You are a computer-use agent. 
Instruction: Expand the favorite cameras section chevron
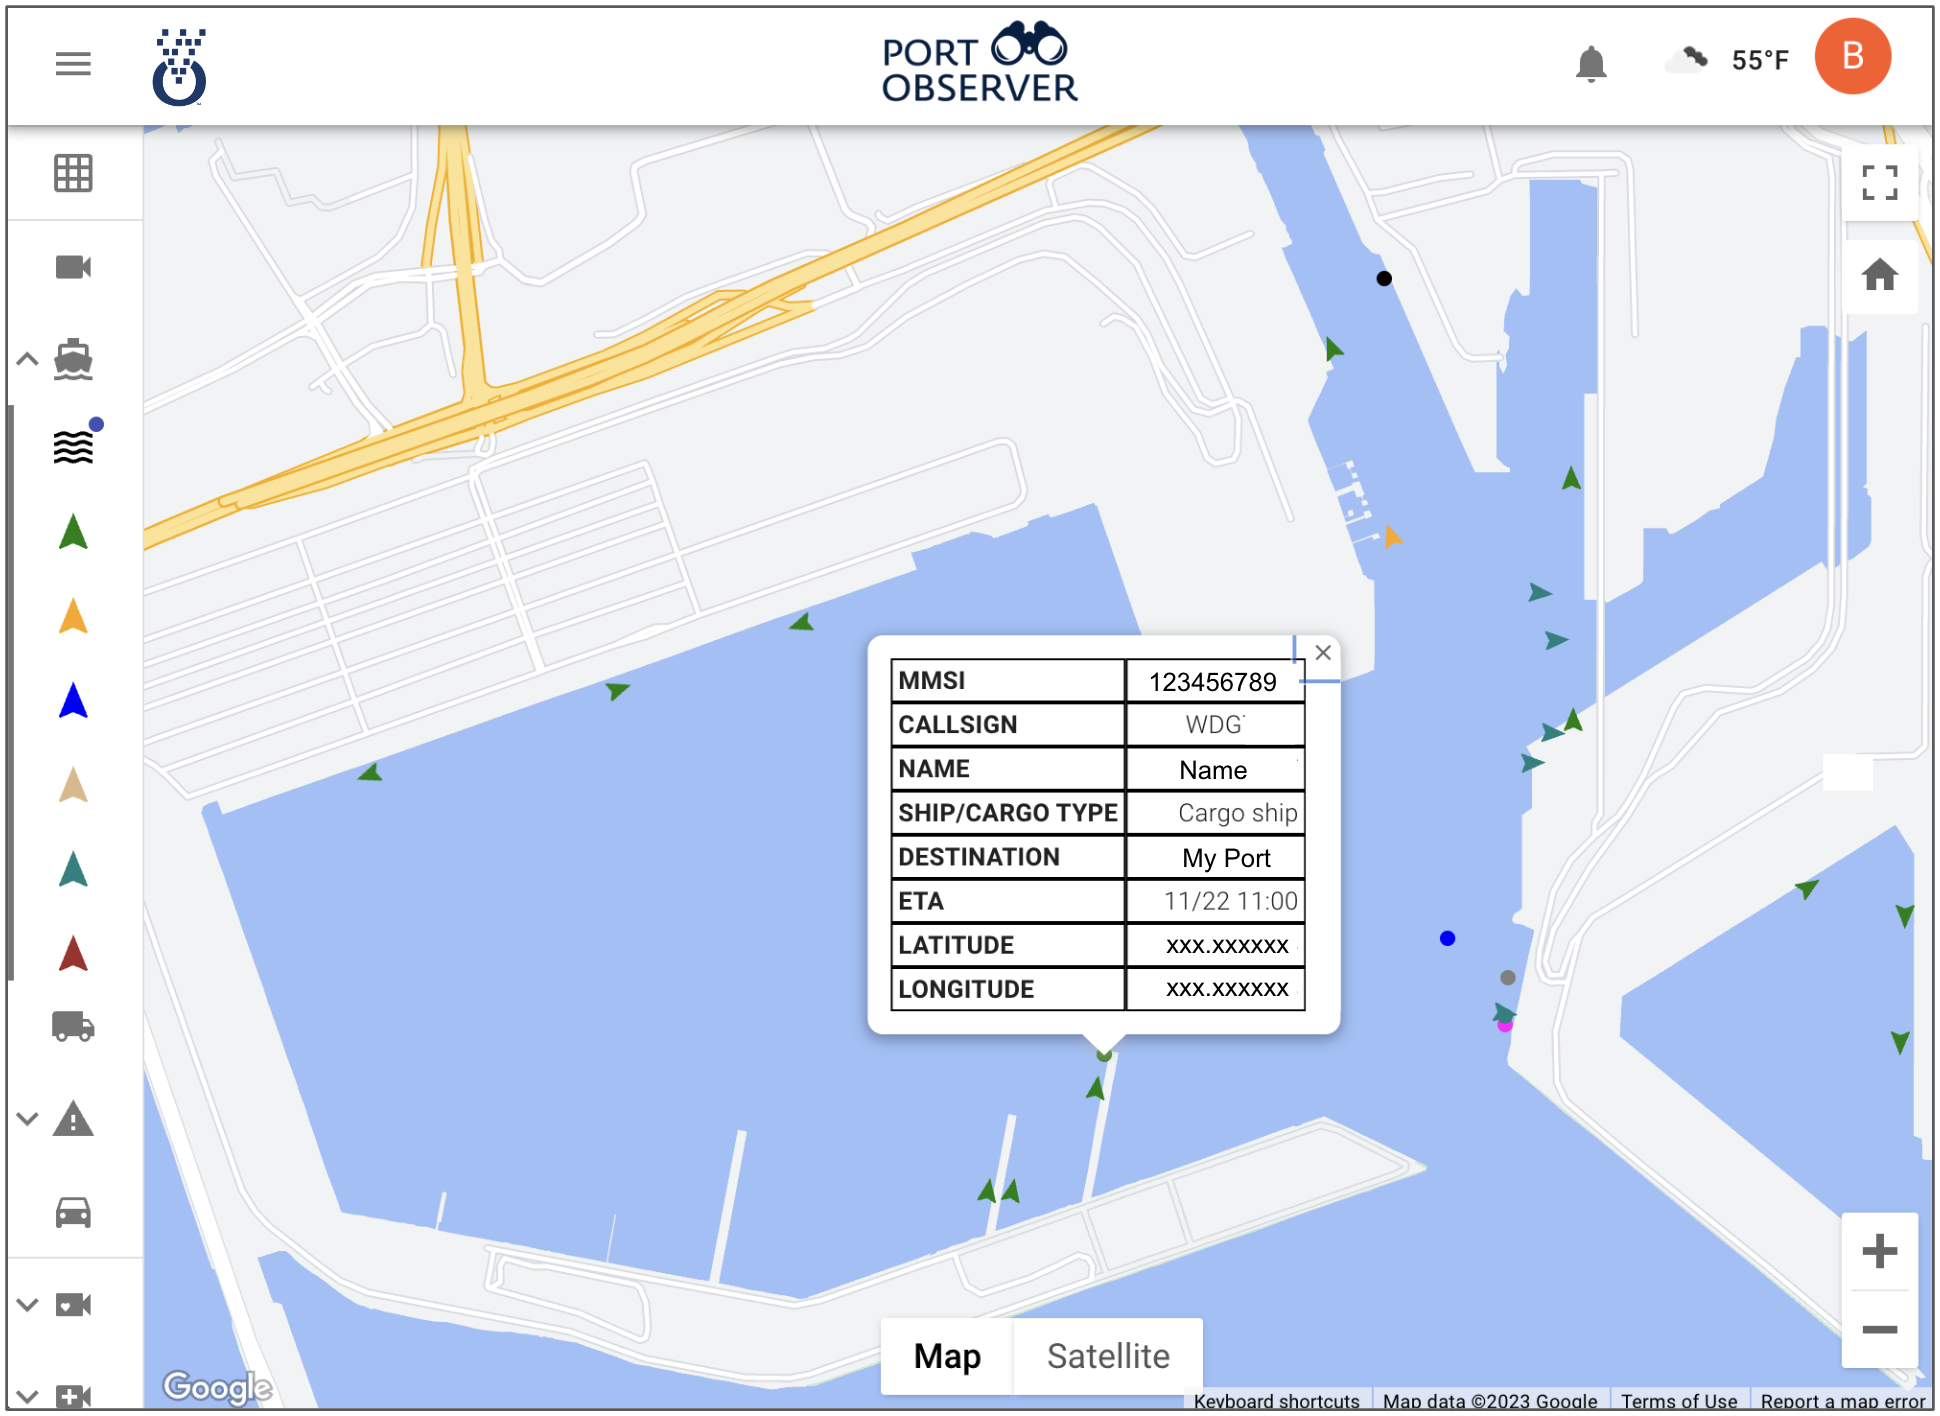(28, 1305)
